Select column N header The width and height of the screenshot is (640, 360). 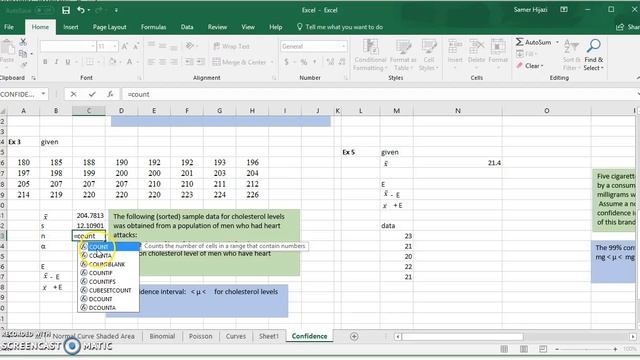tap(458, 111)
